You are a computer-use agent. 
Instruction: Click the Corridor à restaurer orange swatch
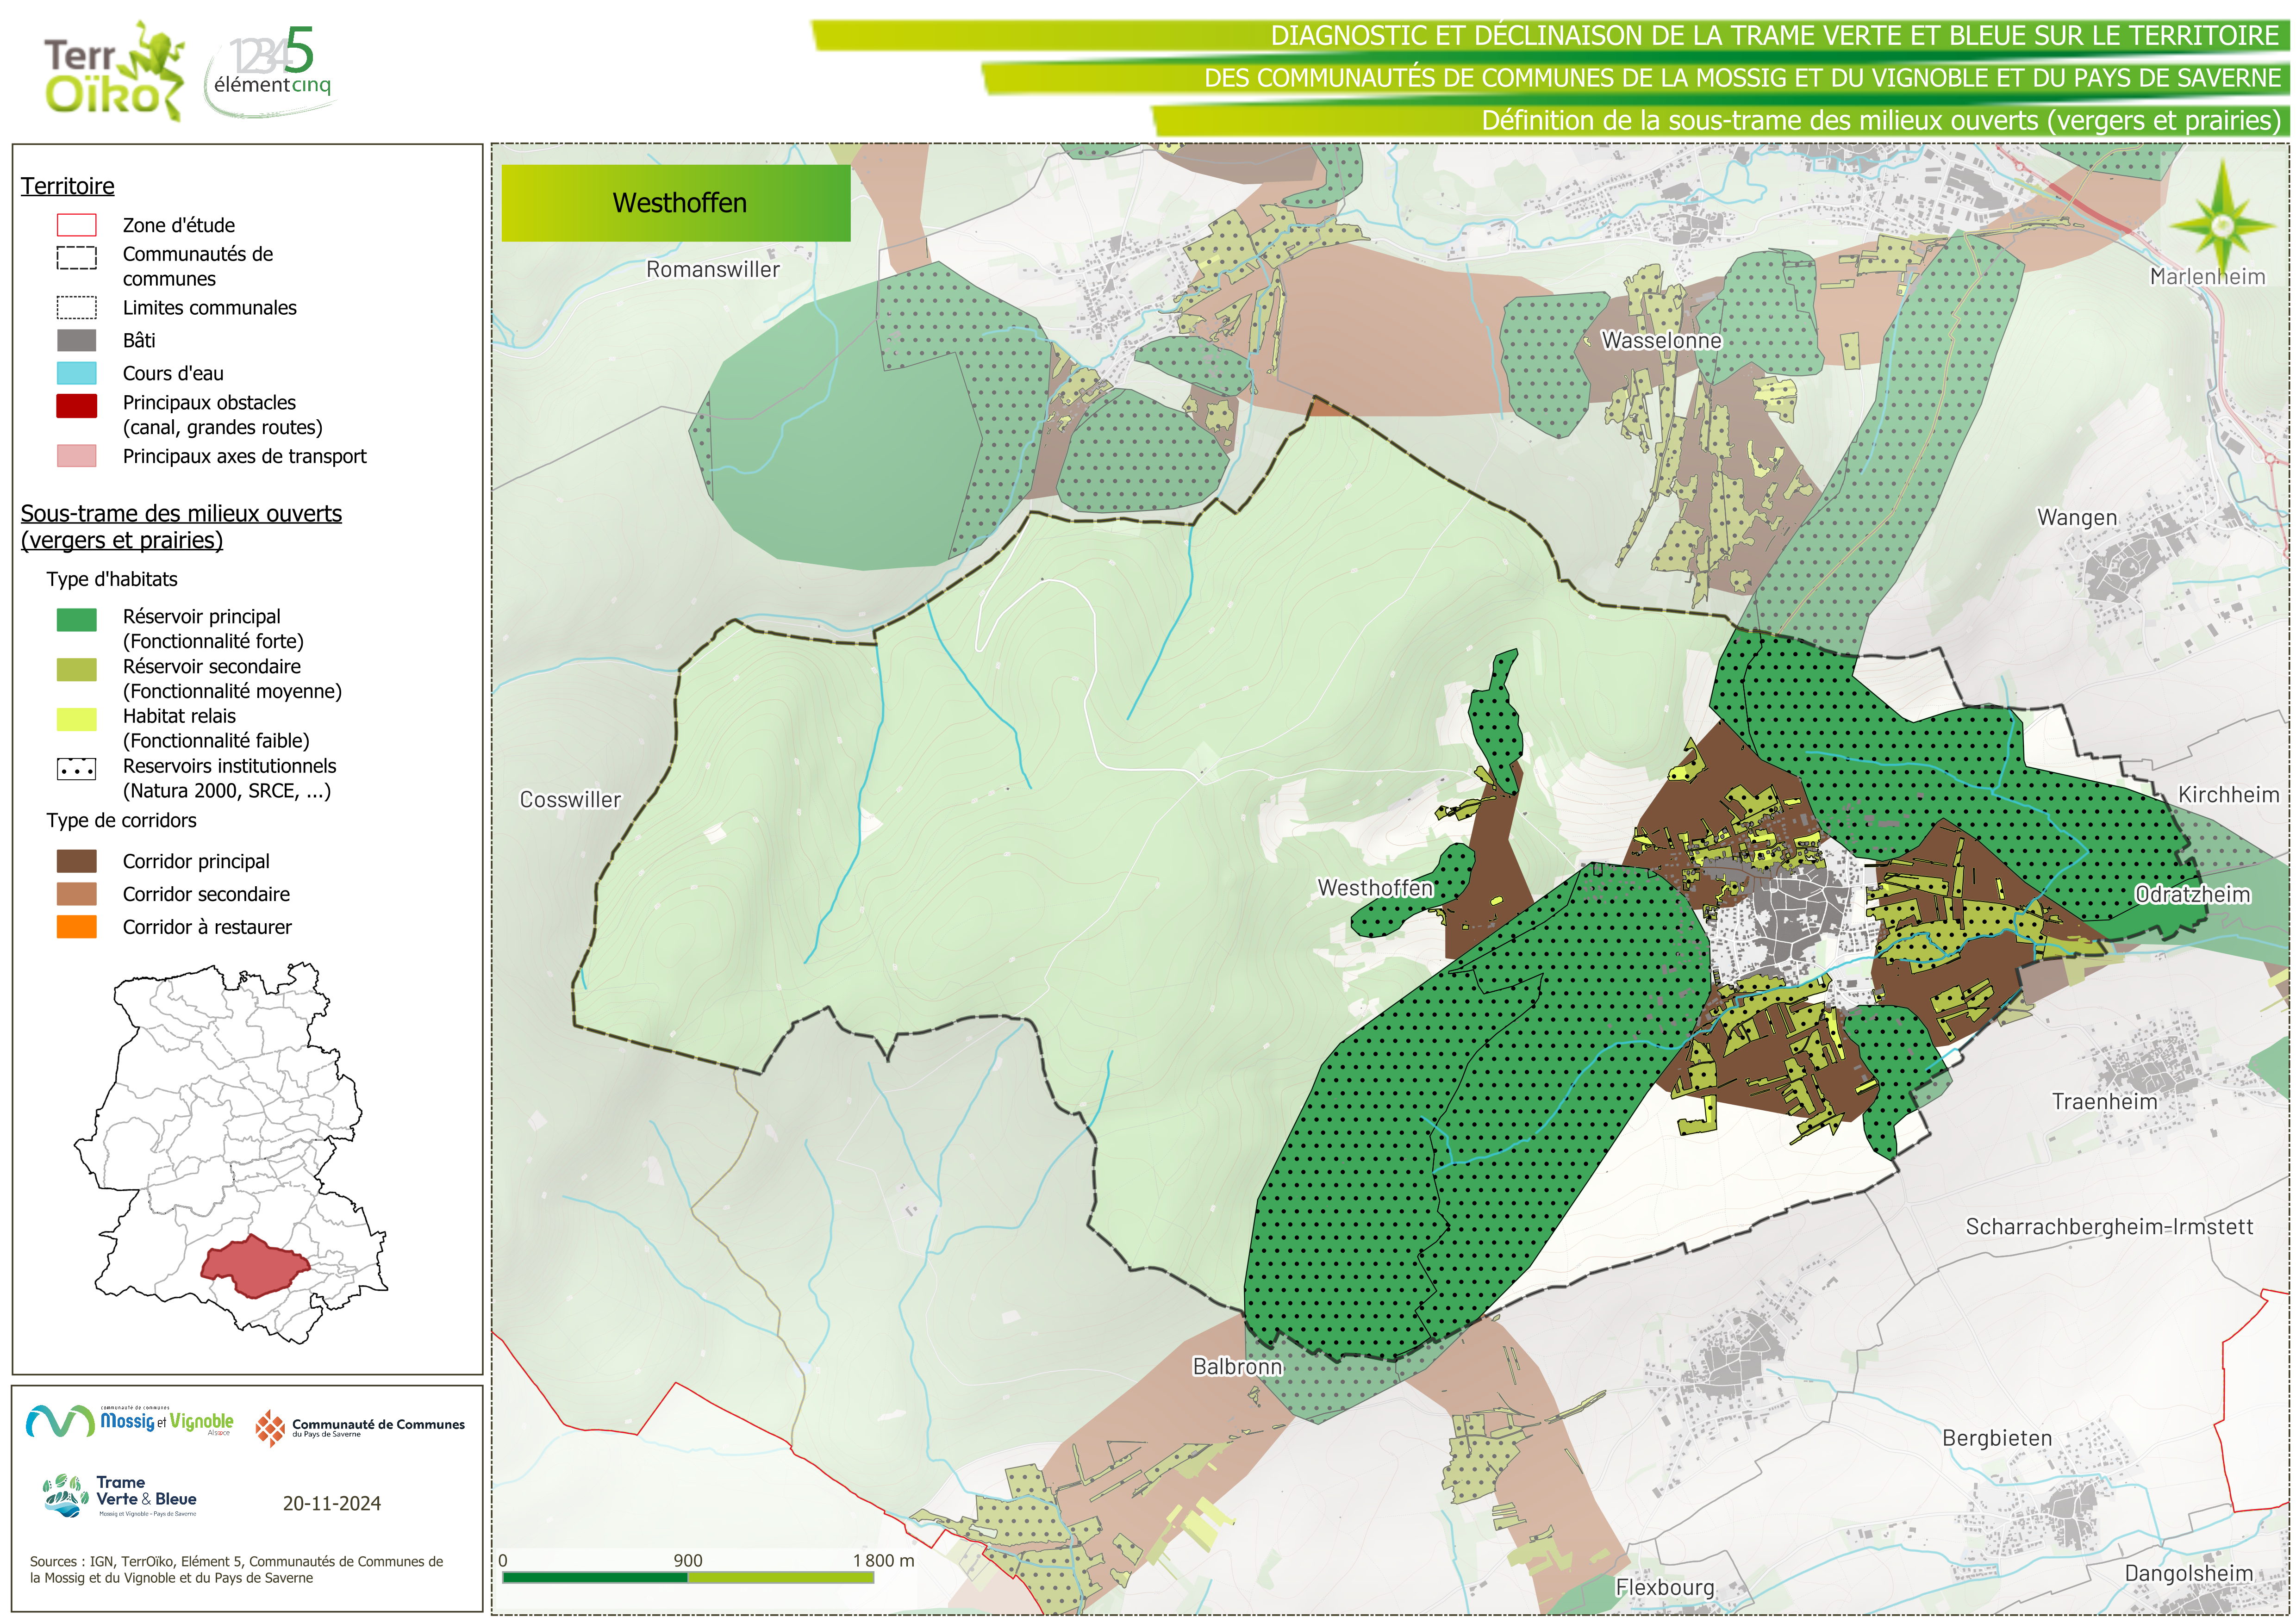76,927
